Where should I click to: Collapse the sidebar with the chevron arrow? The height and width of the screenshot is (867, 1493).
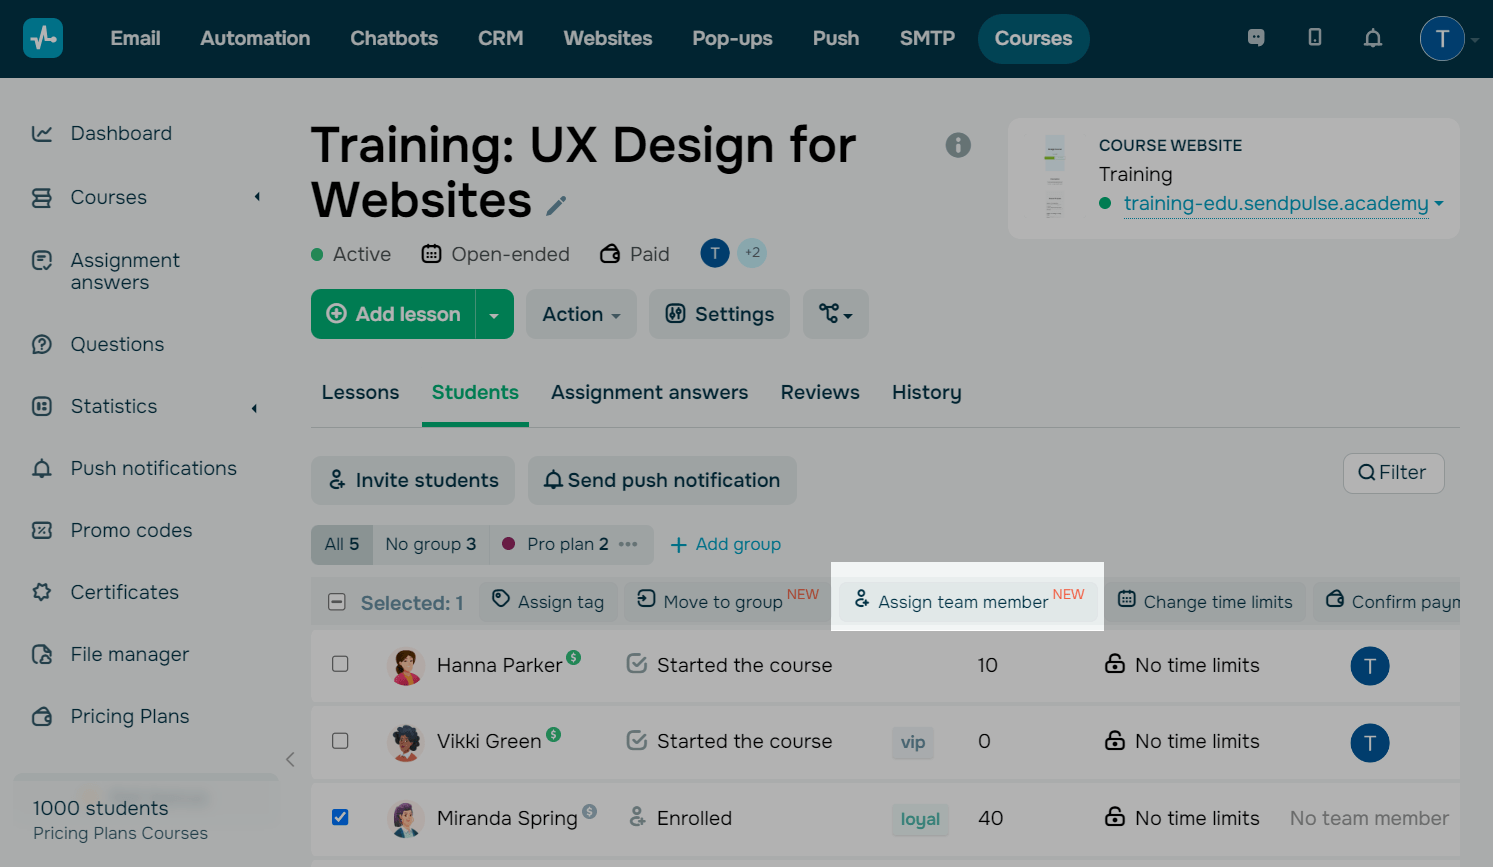tap(290, 759)
